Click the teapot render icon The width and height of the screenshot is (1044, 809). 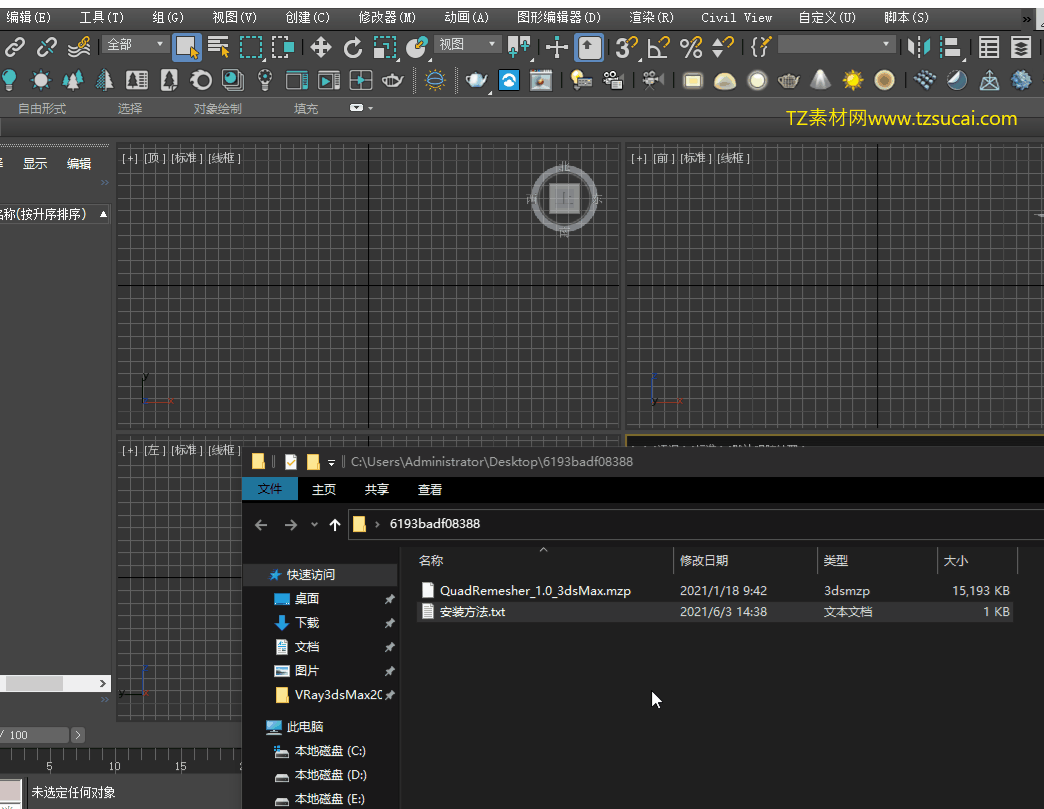(476, 80)
